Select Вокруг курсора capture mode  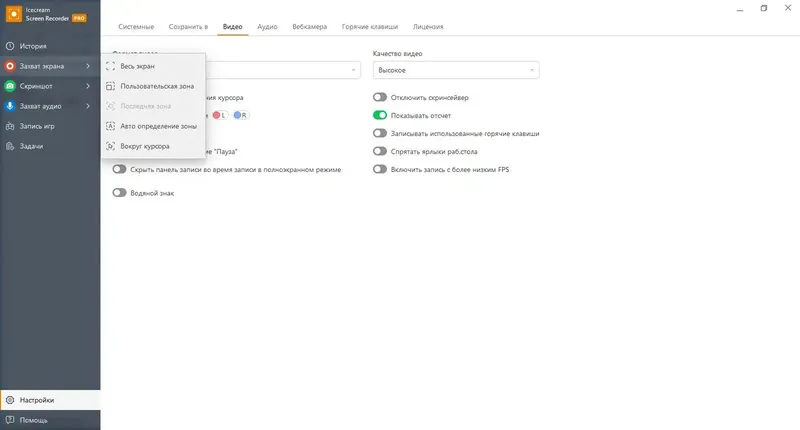[154, 146]
